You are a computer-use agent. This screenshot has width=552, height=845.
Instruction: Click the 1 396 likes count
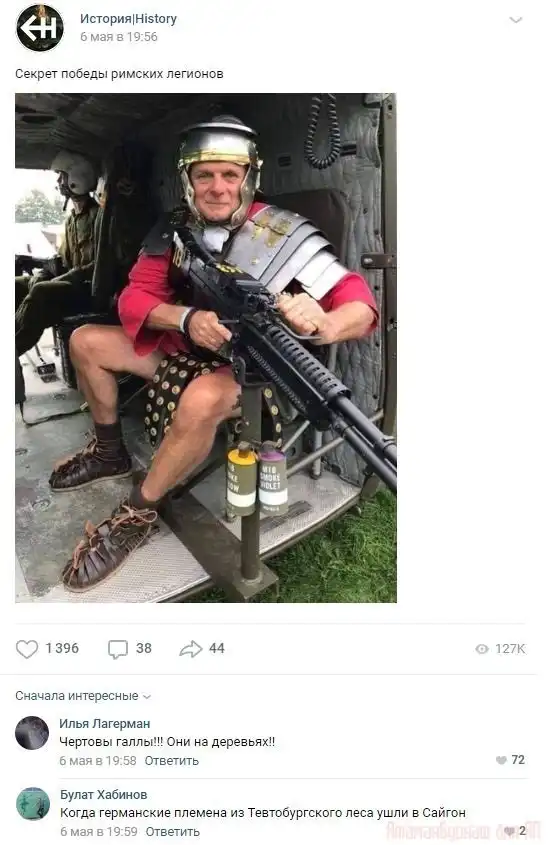click(62, 648)
